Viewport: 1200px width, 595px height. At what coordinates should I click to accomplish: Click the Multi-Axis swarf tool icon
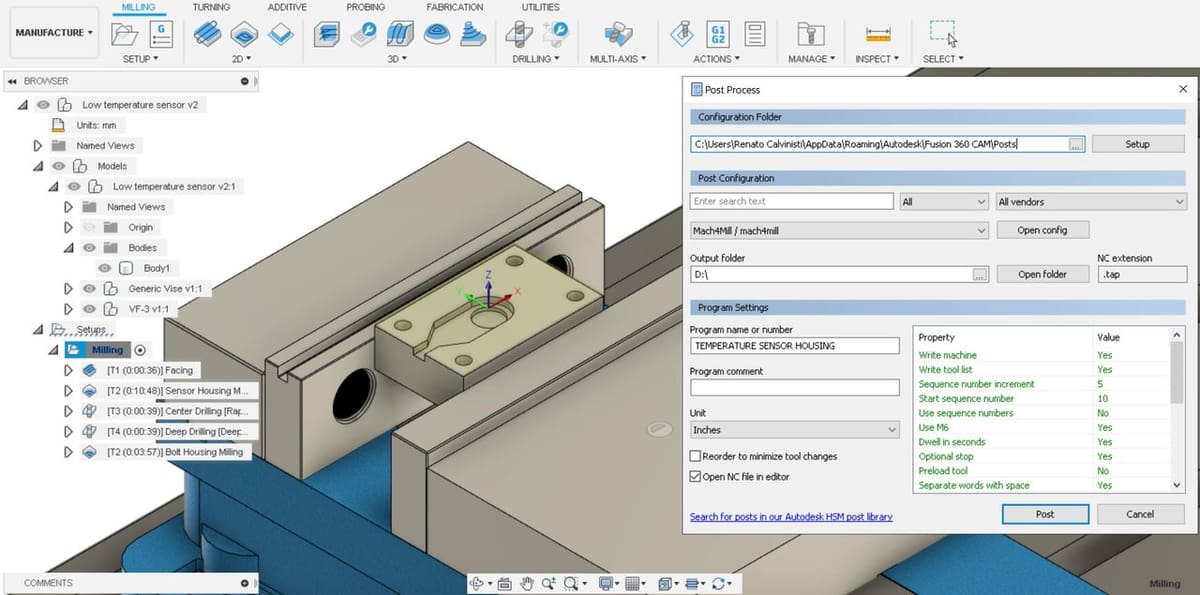618,34
